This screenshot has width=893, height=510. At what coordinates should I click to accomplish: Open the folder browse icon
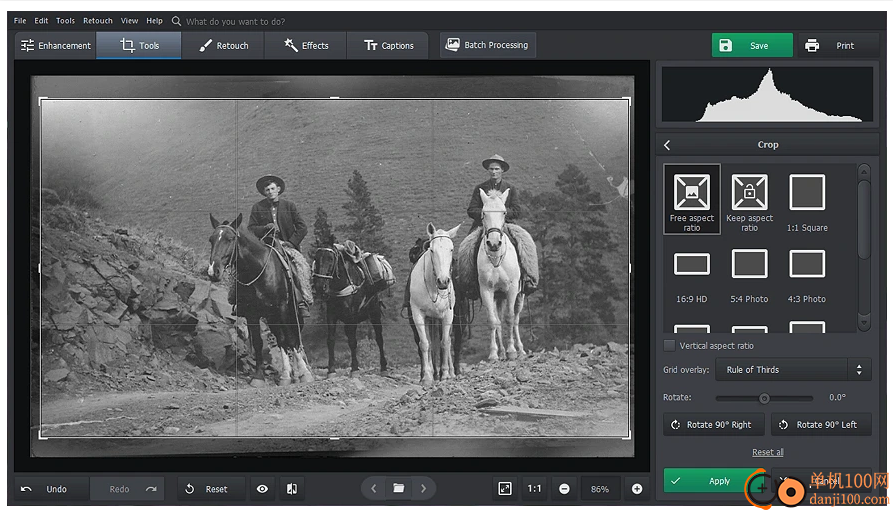[399, 488]
